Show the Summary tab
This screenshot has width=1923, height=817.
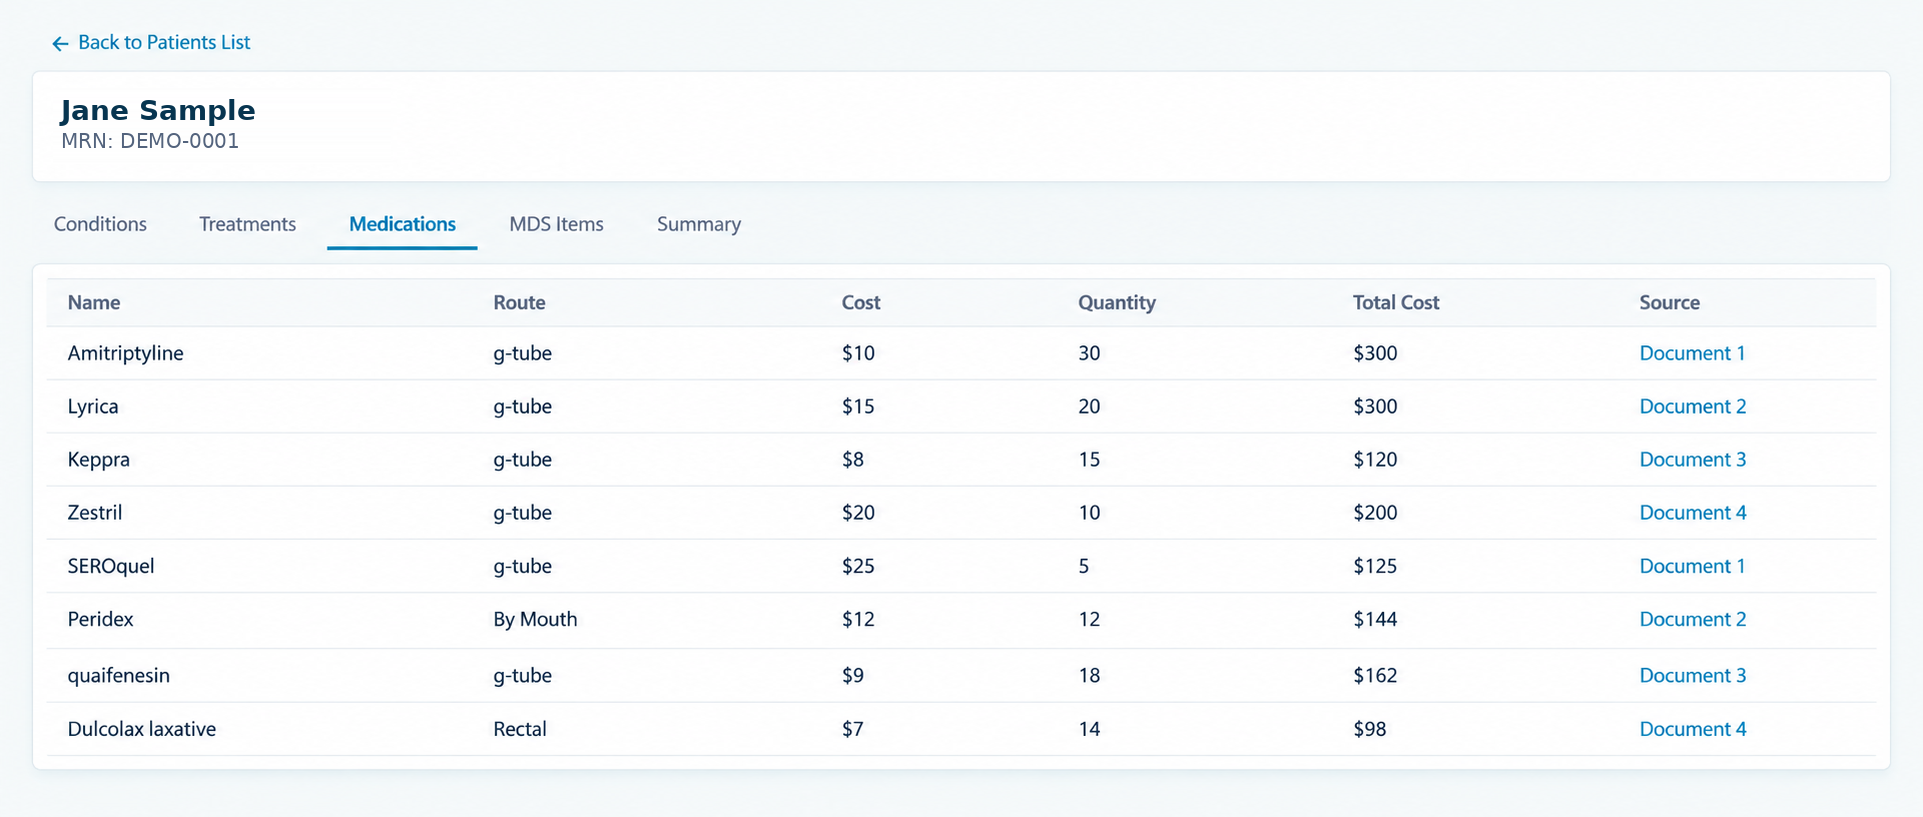coord(699,224)
